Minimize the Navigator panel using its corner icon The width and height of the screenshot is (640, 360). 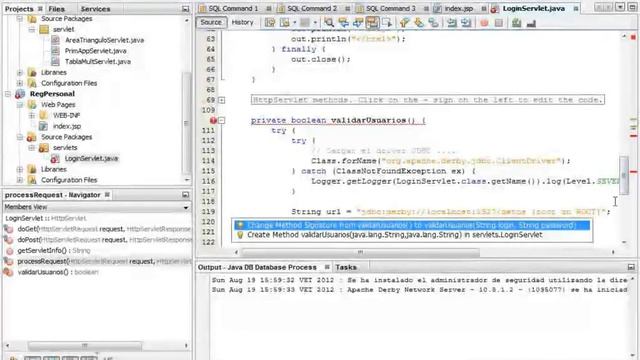[185, 195]
